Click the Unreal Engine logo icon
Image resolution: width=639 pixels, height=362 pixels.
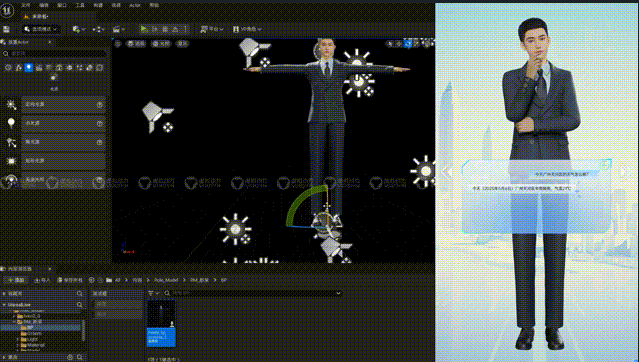(7, 11)
